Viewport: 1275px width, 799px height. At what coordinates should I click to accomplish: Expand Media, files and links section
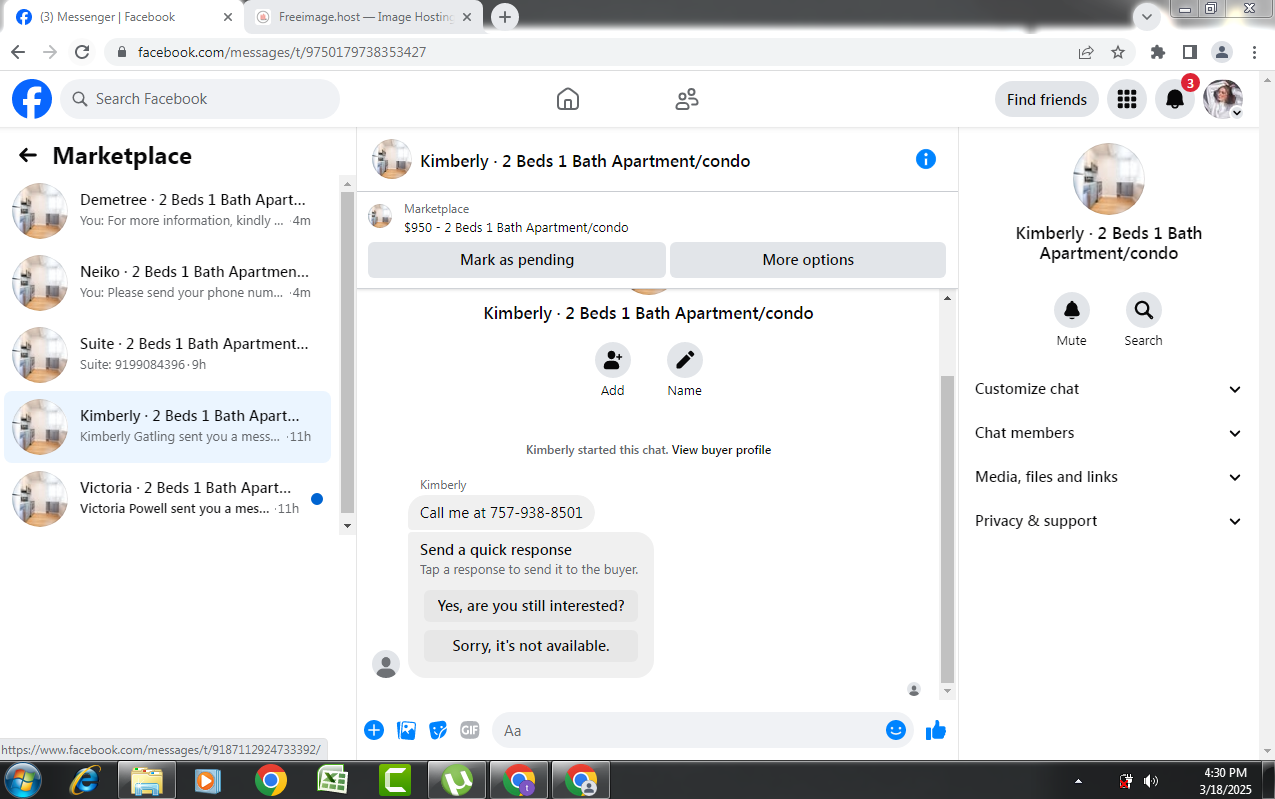pos(1108,477)
